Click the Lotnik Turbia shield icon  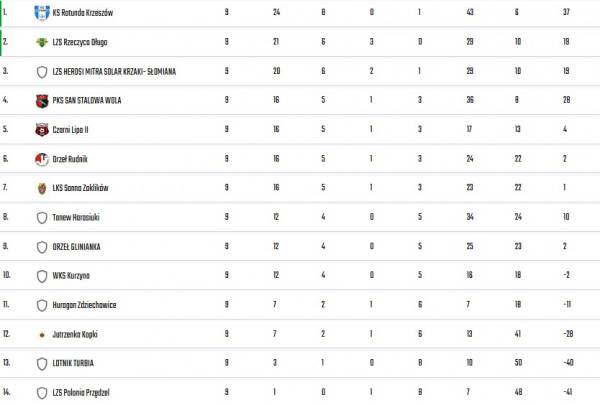41,363
